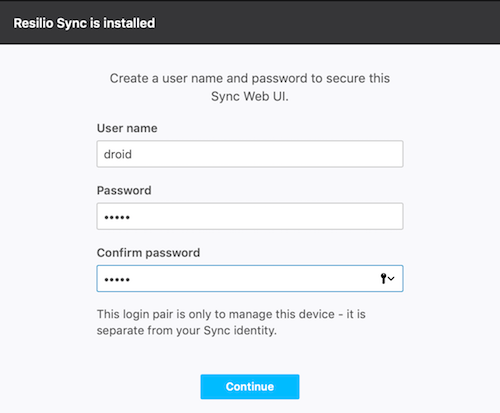The width and height of the screenshot is (500, 413).
Task: Click the empty right end of User name field
Action: (333, 154)
